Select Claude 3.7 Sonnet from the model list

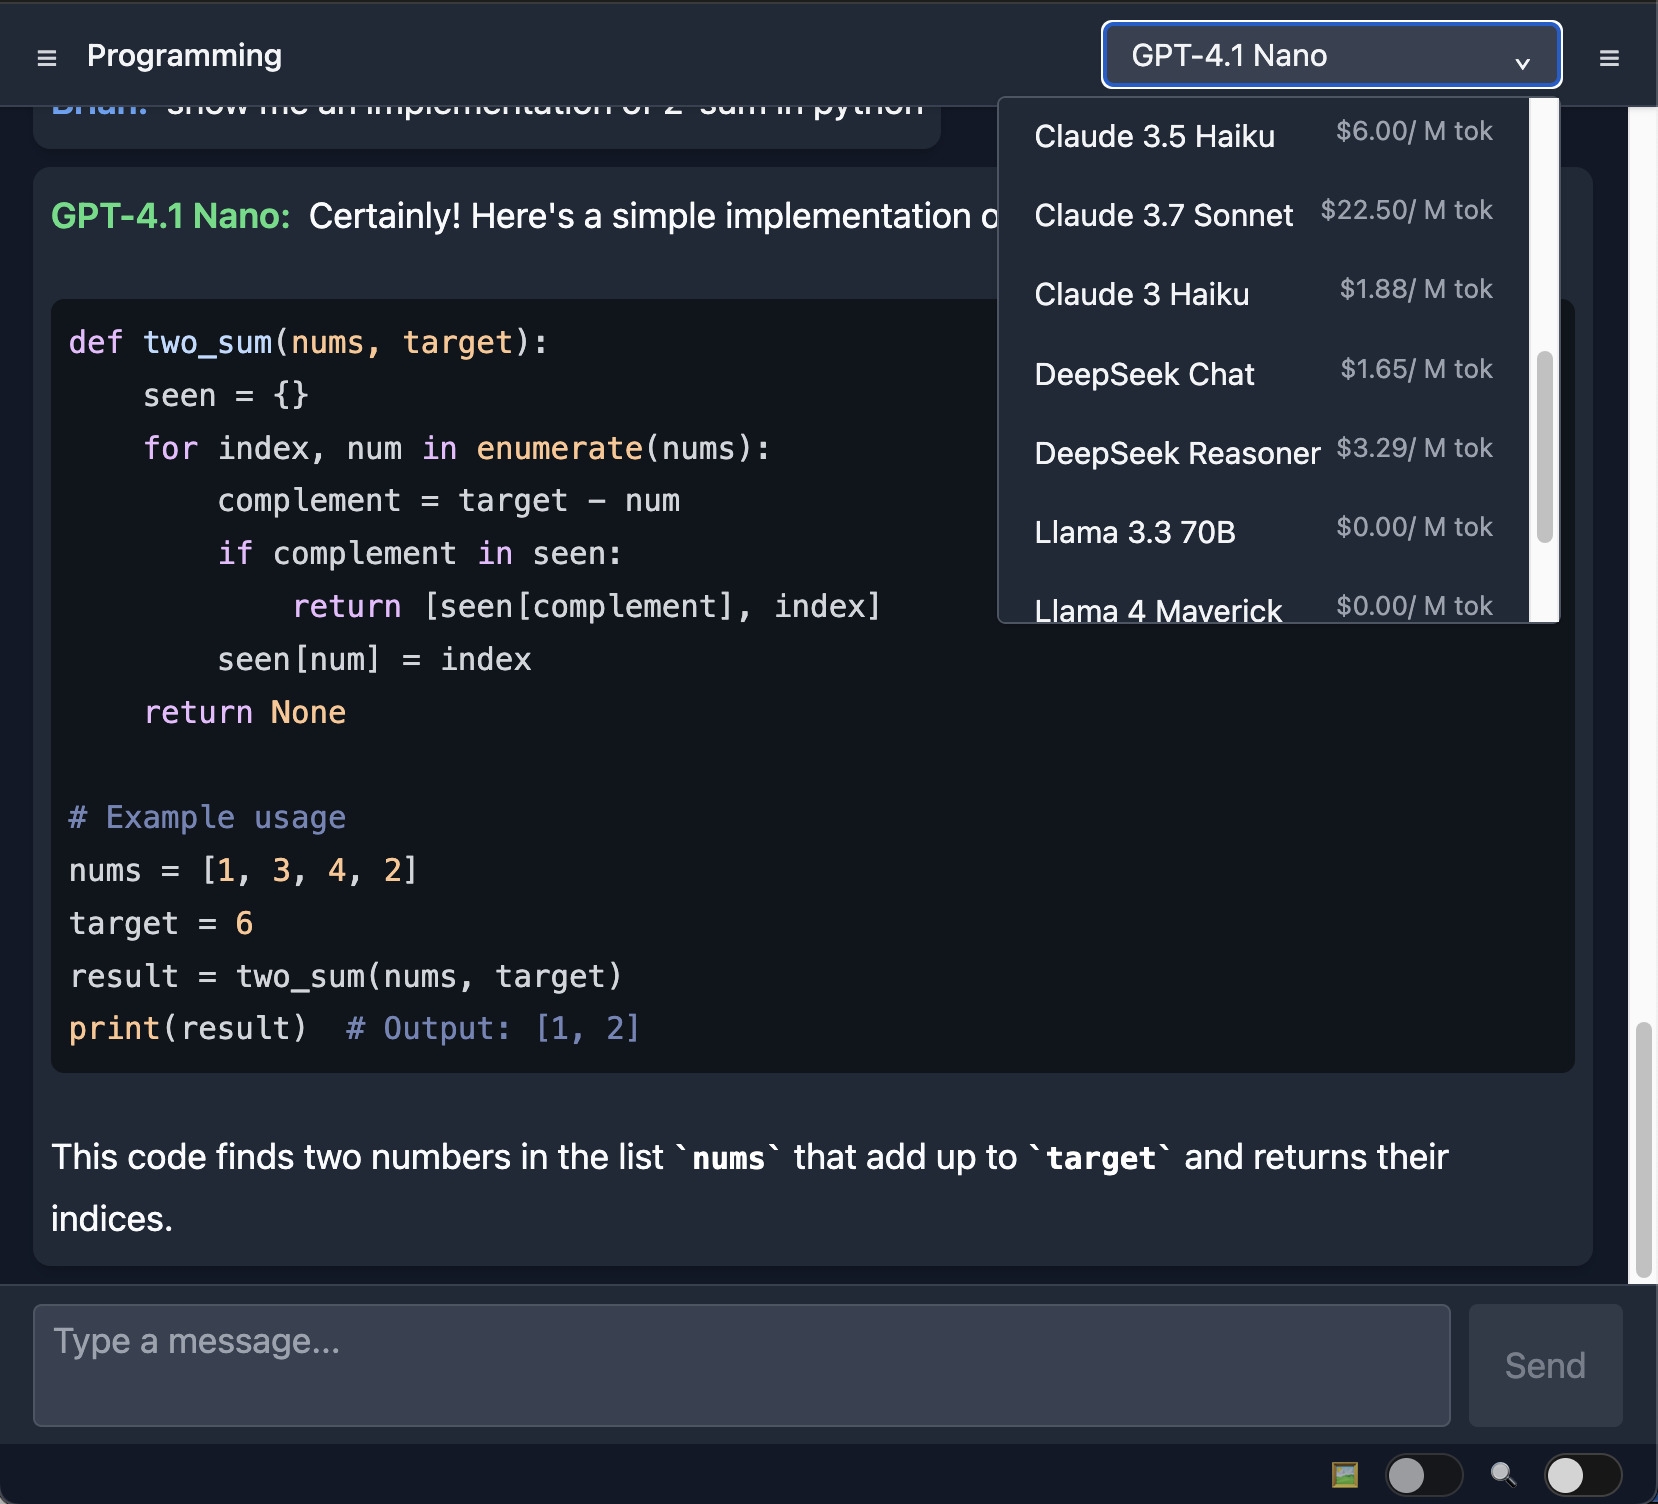tap(1163, 215)
